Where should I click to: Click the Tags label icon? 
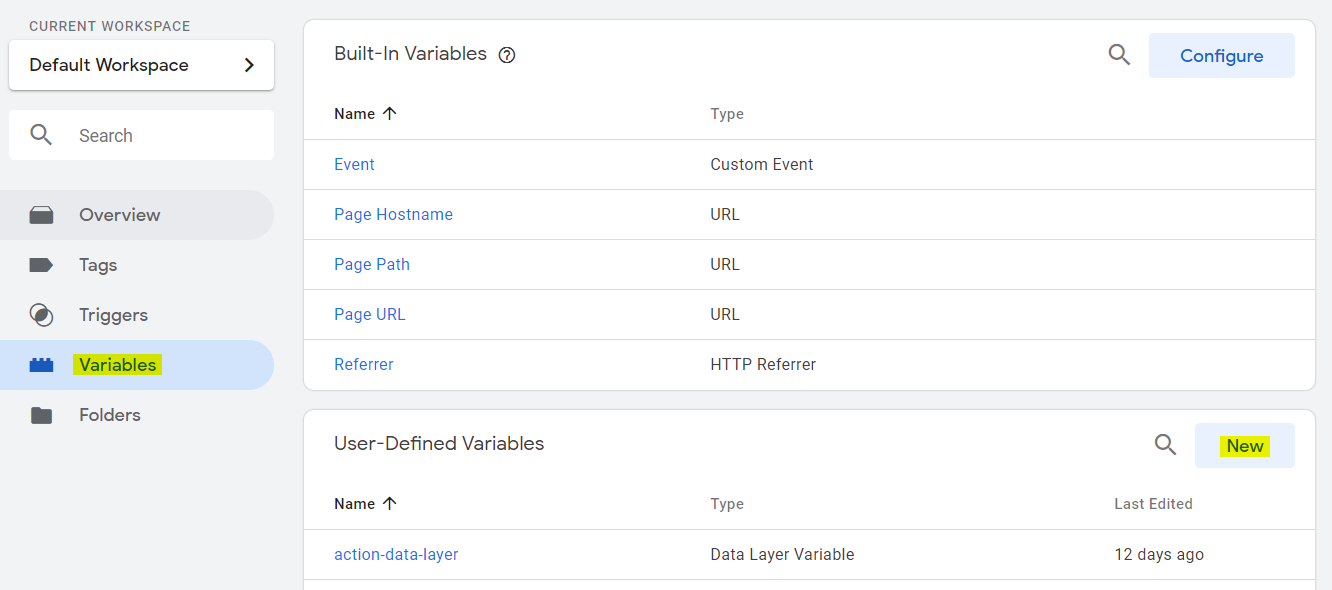tap(41, 265)
